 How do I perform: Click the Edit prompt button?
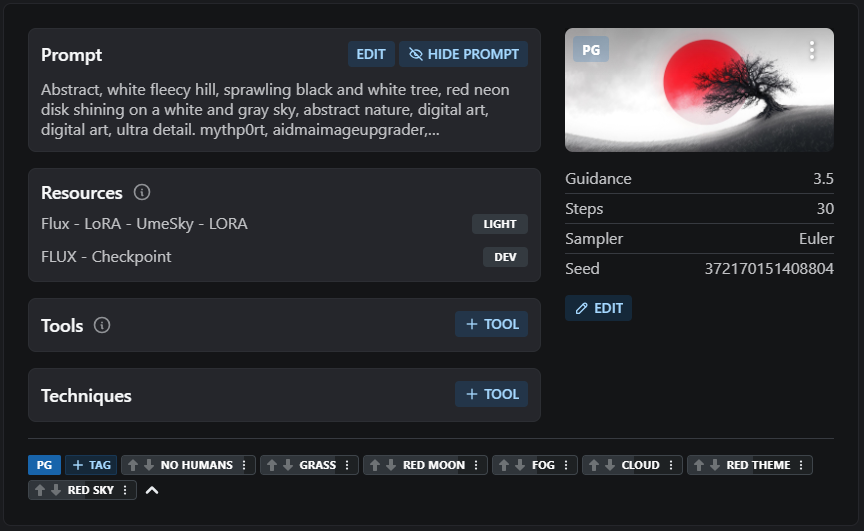point(371,54)
